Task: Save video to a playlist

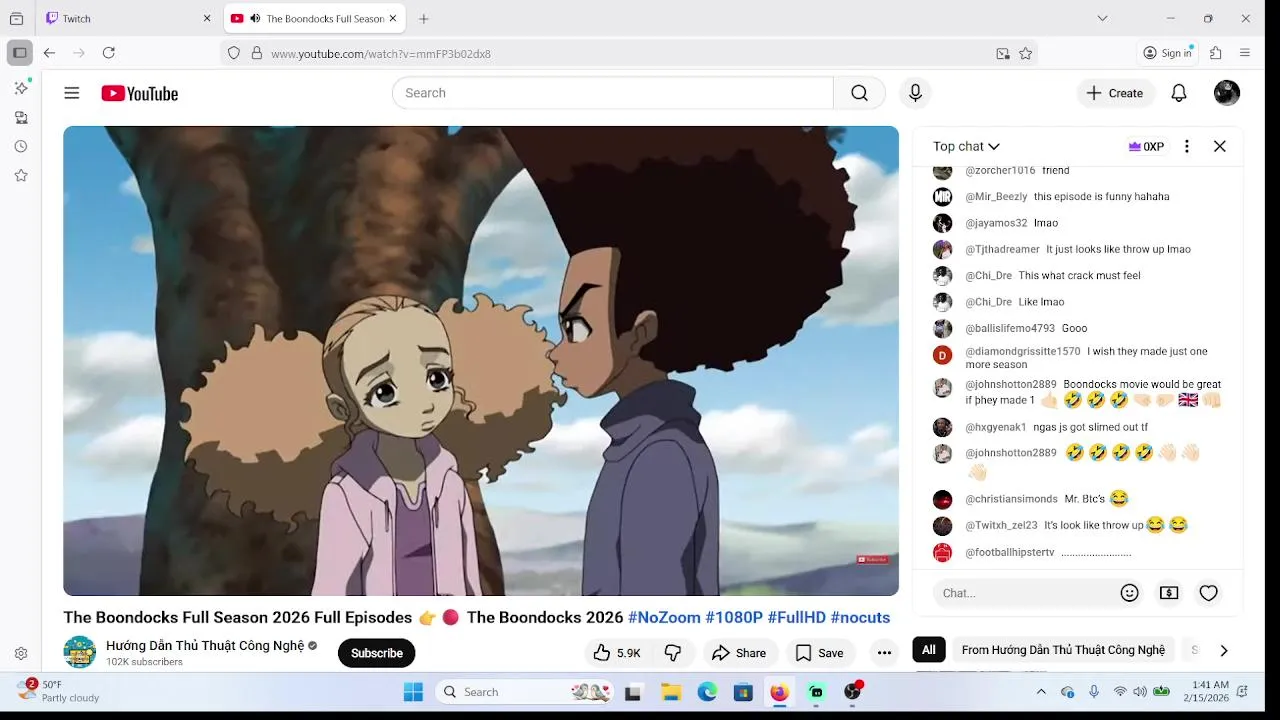Action: click(819, 653)
